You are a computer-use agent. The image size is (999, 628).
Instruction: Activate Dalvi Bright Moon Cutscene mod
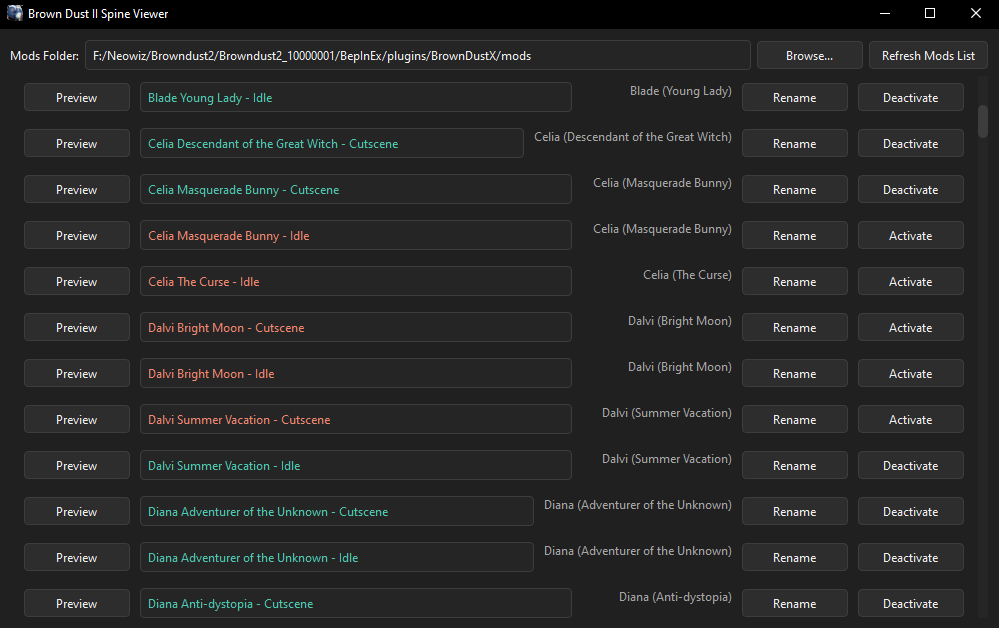[910, 328]
